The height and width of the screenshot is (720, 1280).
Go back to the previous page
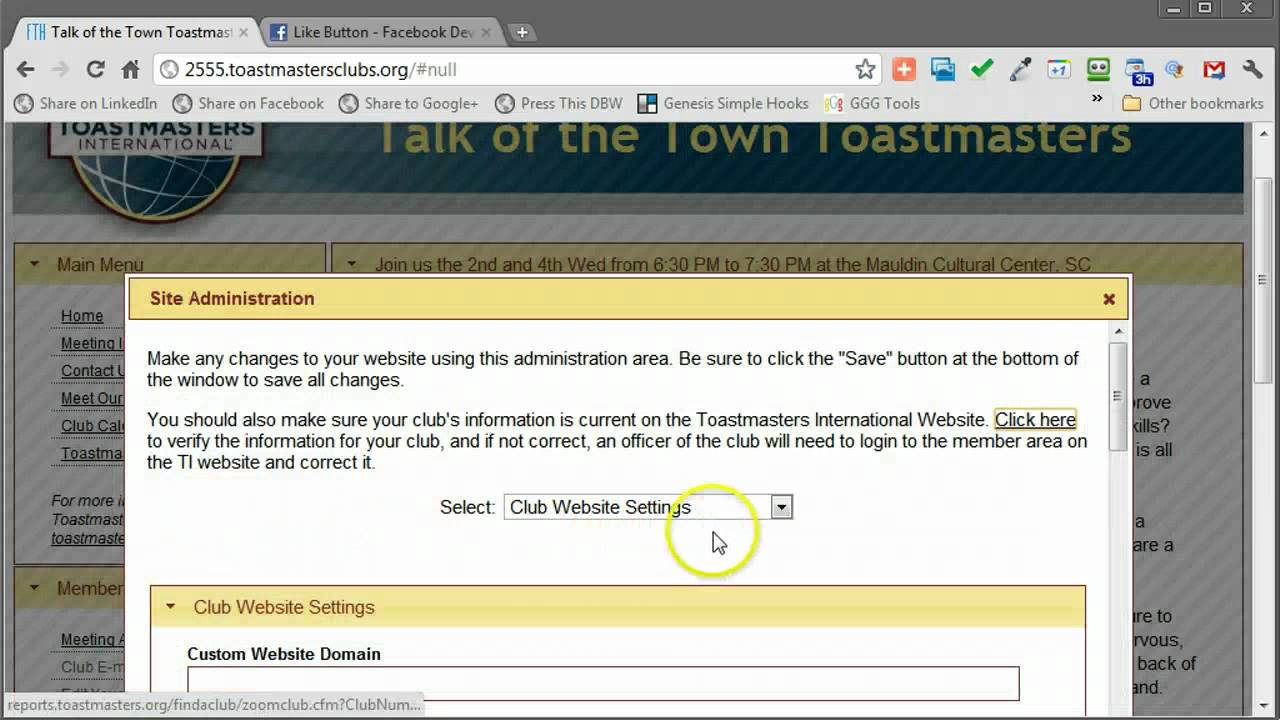[26, 69]
